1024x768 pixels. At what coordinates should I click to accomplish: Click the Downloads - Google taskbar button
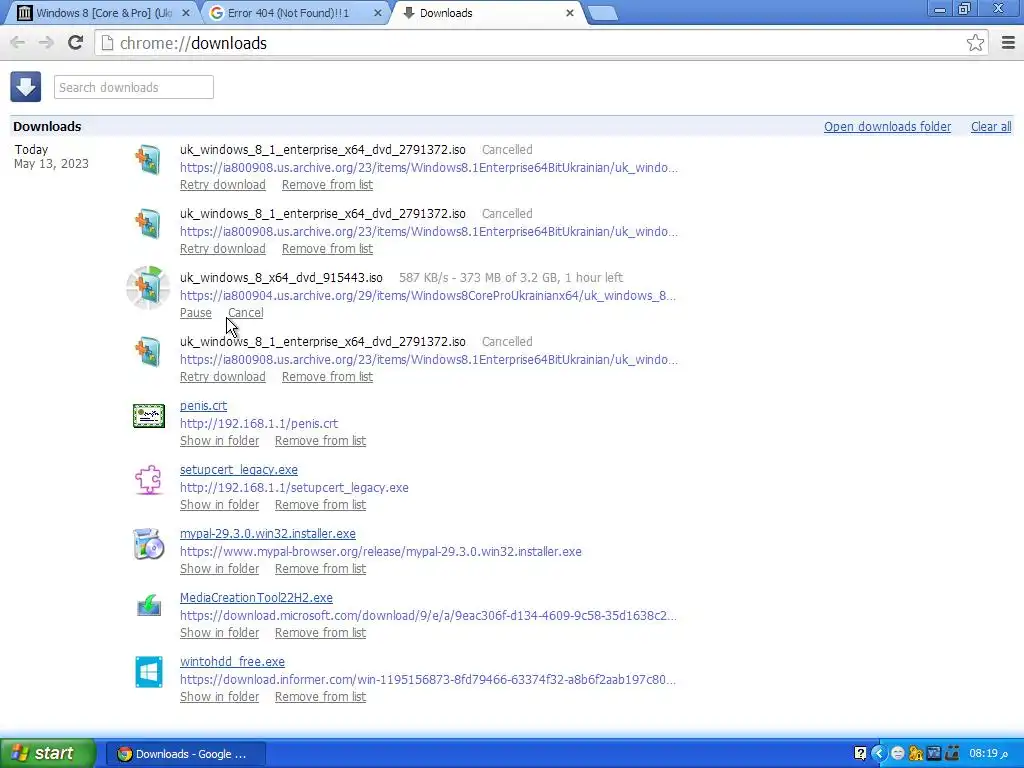pyautogui.click(x=185, y=754)
